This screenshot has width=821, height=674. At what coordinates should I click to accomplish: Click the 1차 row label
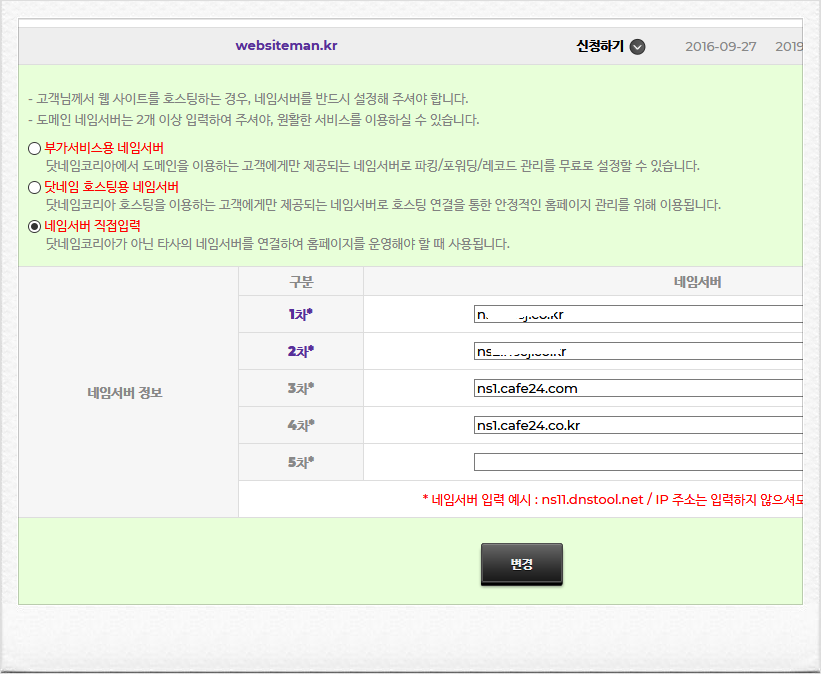click(x=301, y=314)
